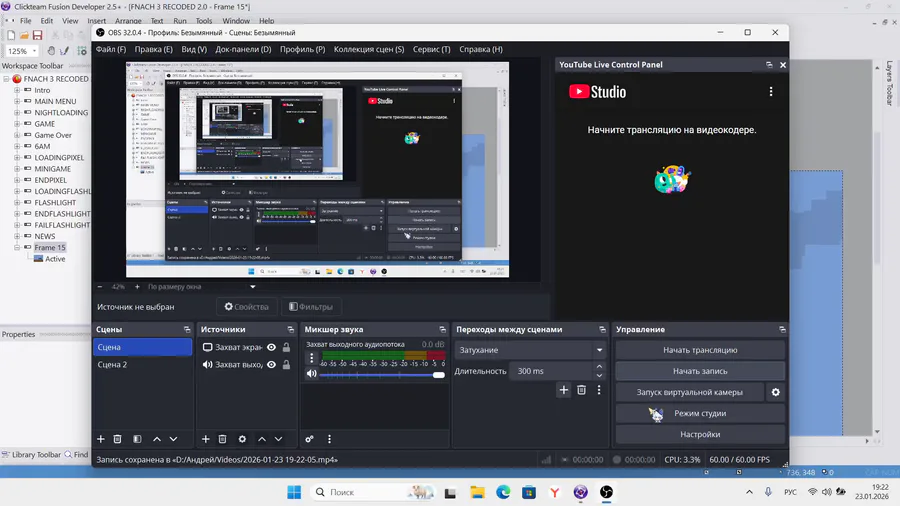Open advanced audio properties gears icon
This screenshot has width=900, height=506.
coord(309,439)
